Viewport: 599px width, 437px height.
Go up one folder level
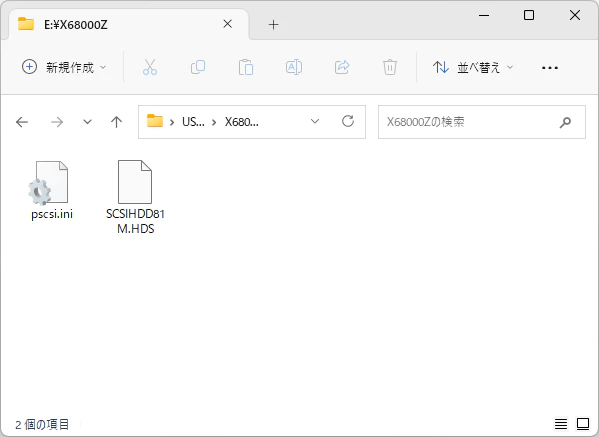[x=116, y=122]
